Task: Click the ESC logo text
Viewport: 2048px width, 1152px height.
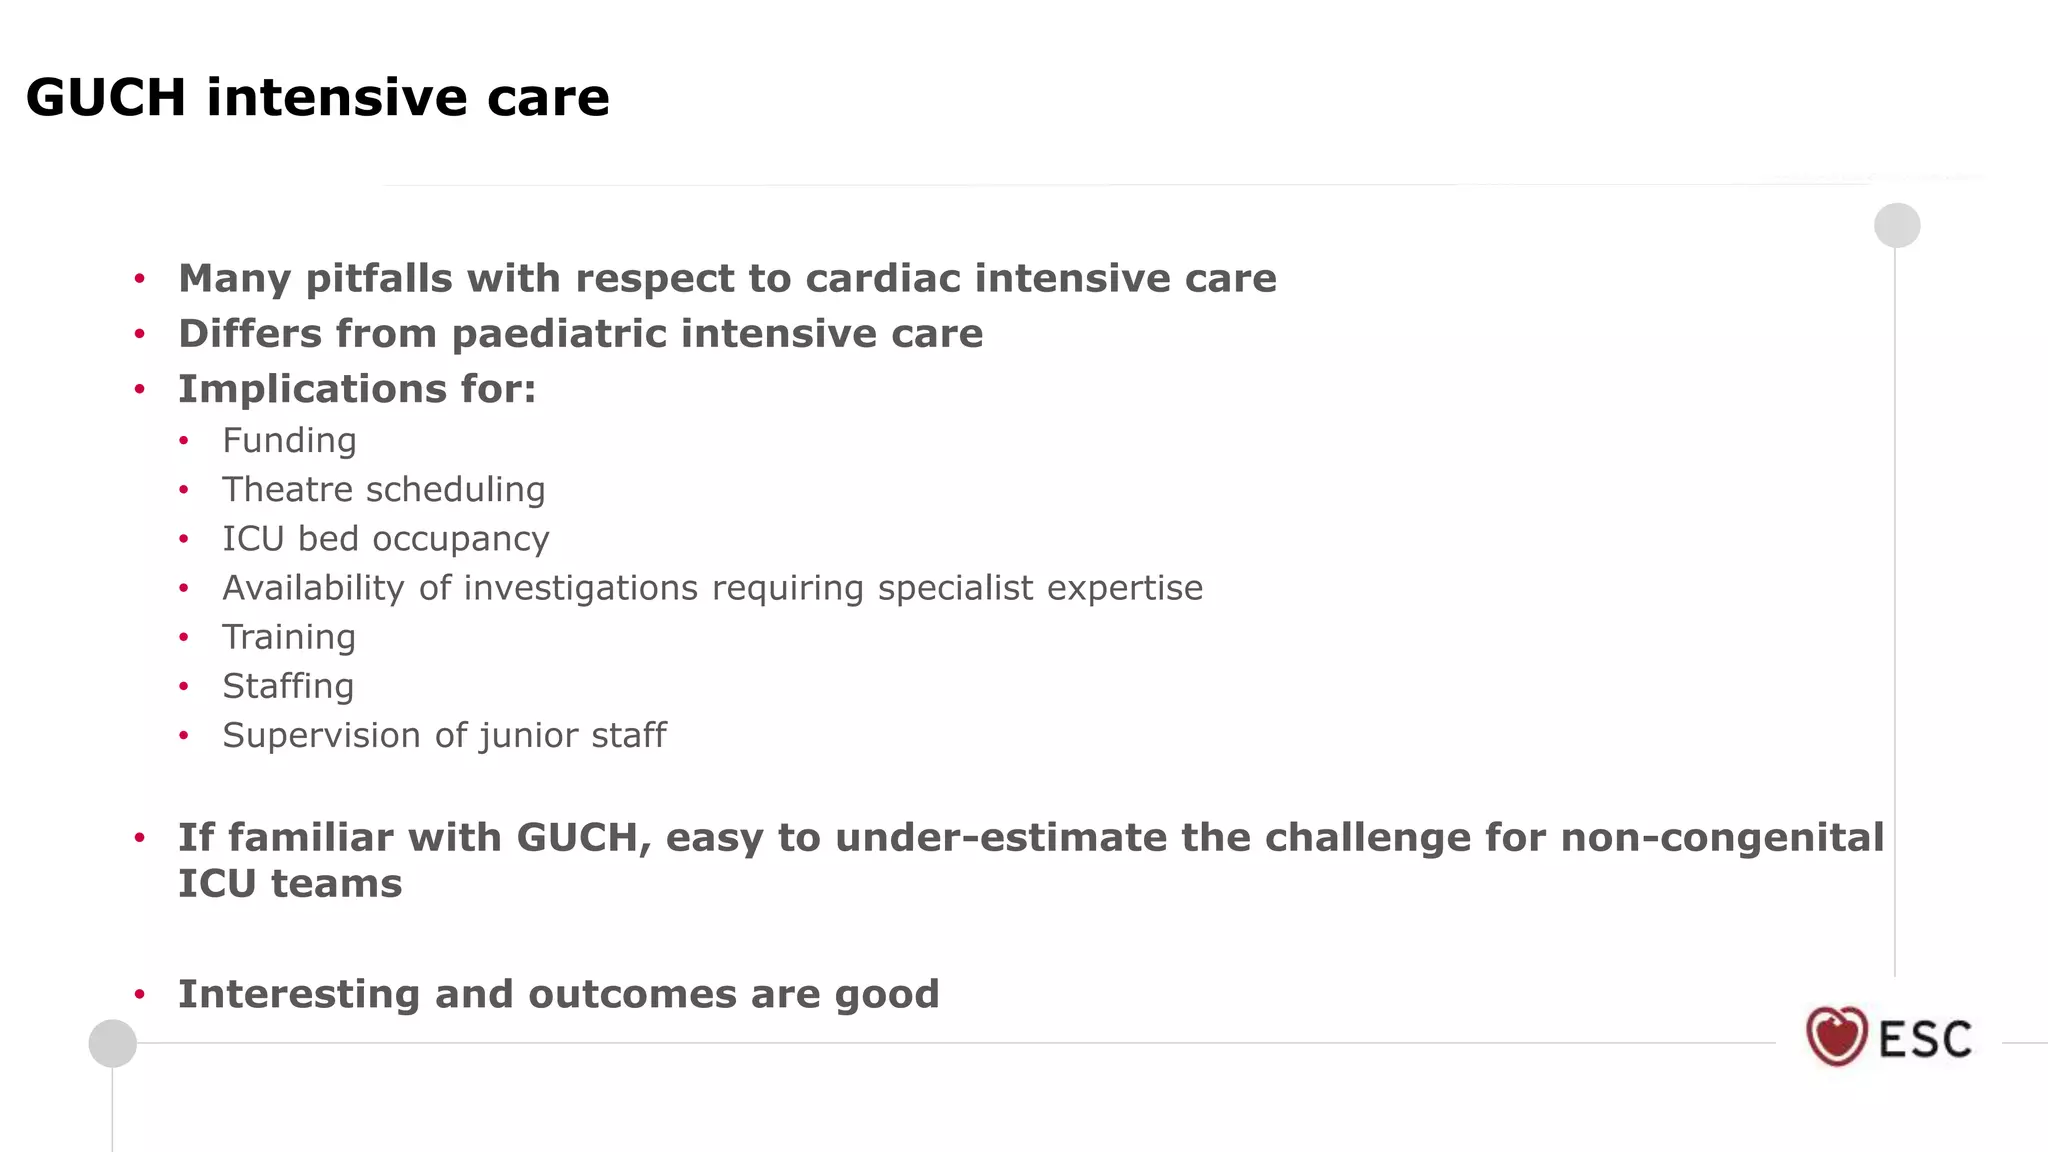Action: 1926,1040
